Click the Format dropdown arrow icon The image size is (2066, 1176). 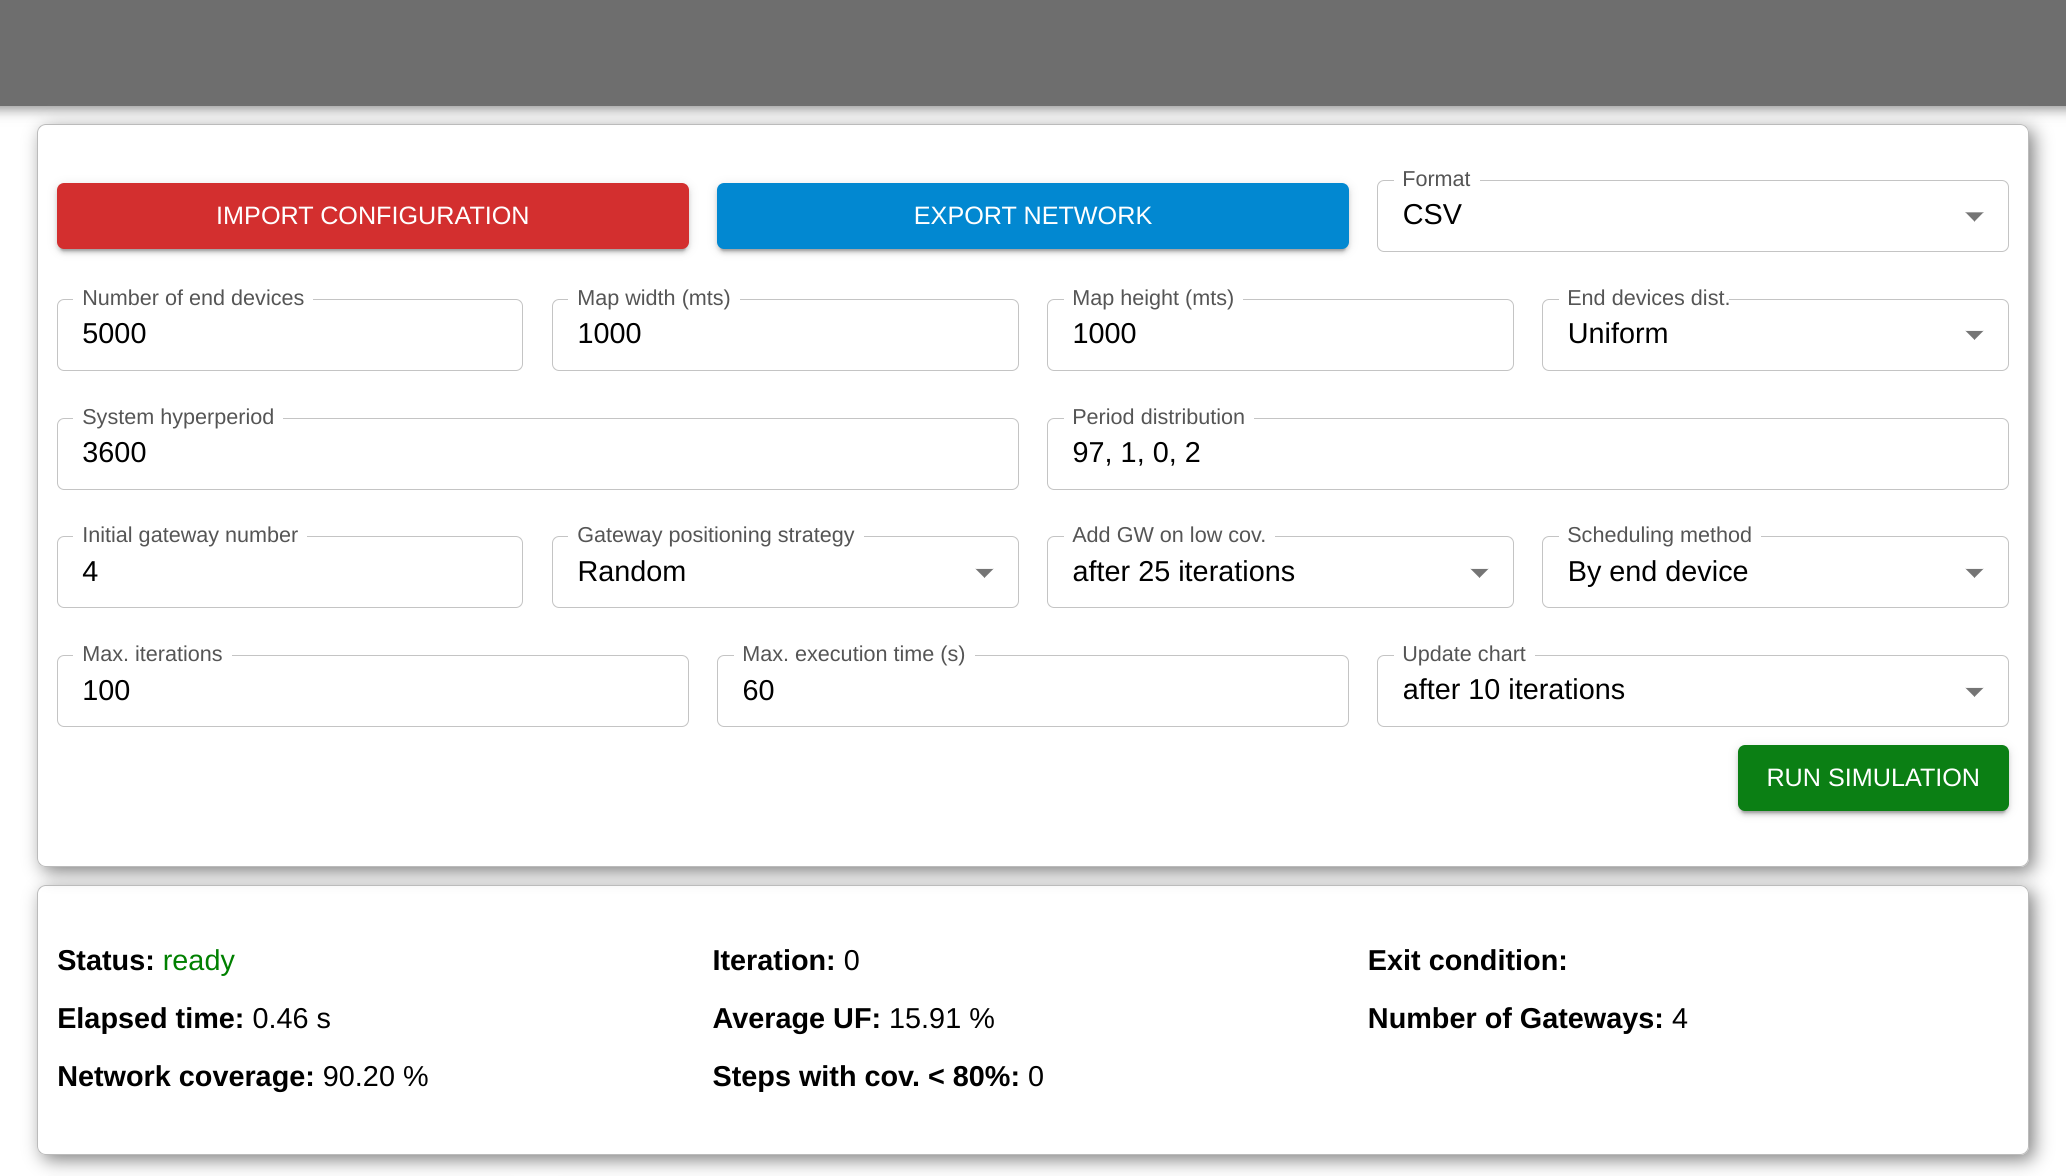pyautogui.click(x=1973, y=217)
